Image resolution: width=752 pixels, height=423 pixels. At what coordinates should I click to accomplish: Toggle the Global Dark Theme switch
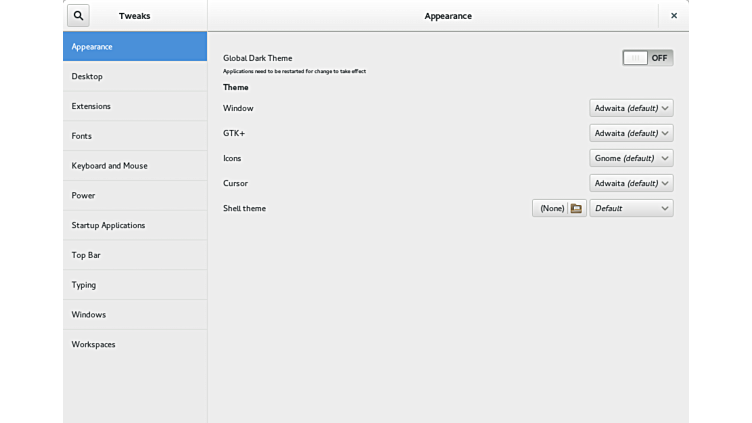coord(647,58)
